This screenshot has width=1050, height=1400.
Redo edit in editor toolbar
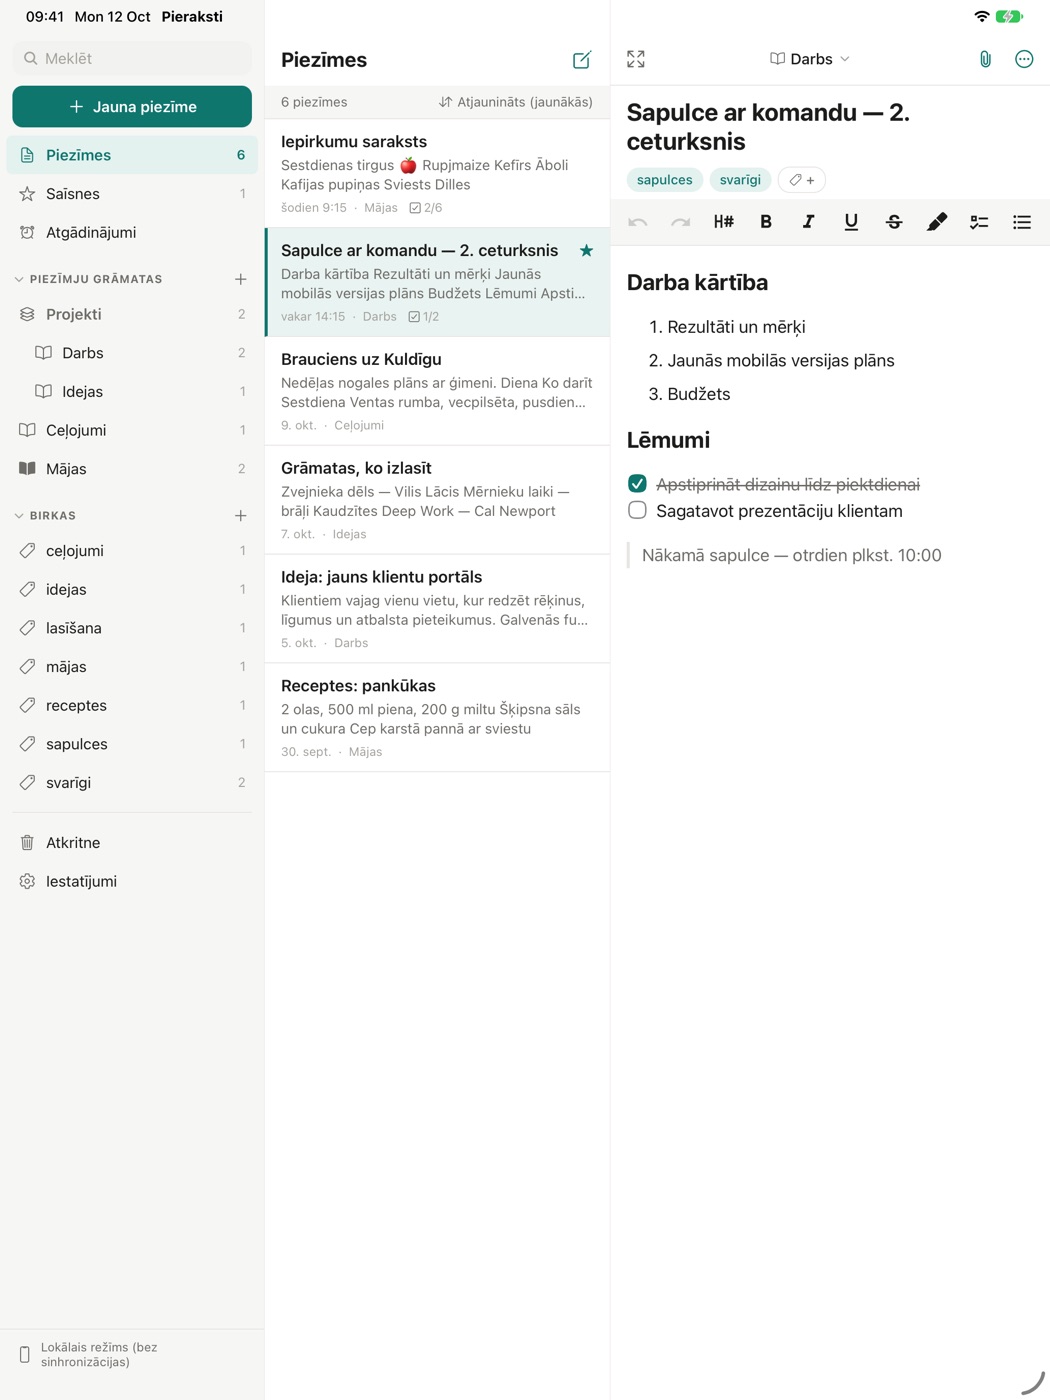[x=681, y=222]
